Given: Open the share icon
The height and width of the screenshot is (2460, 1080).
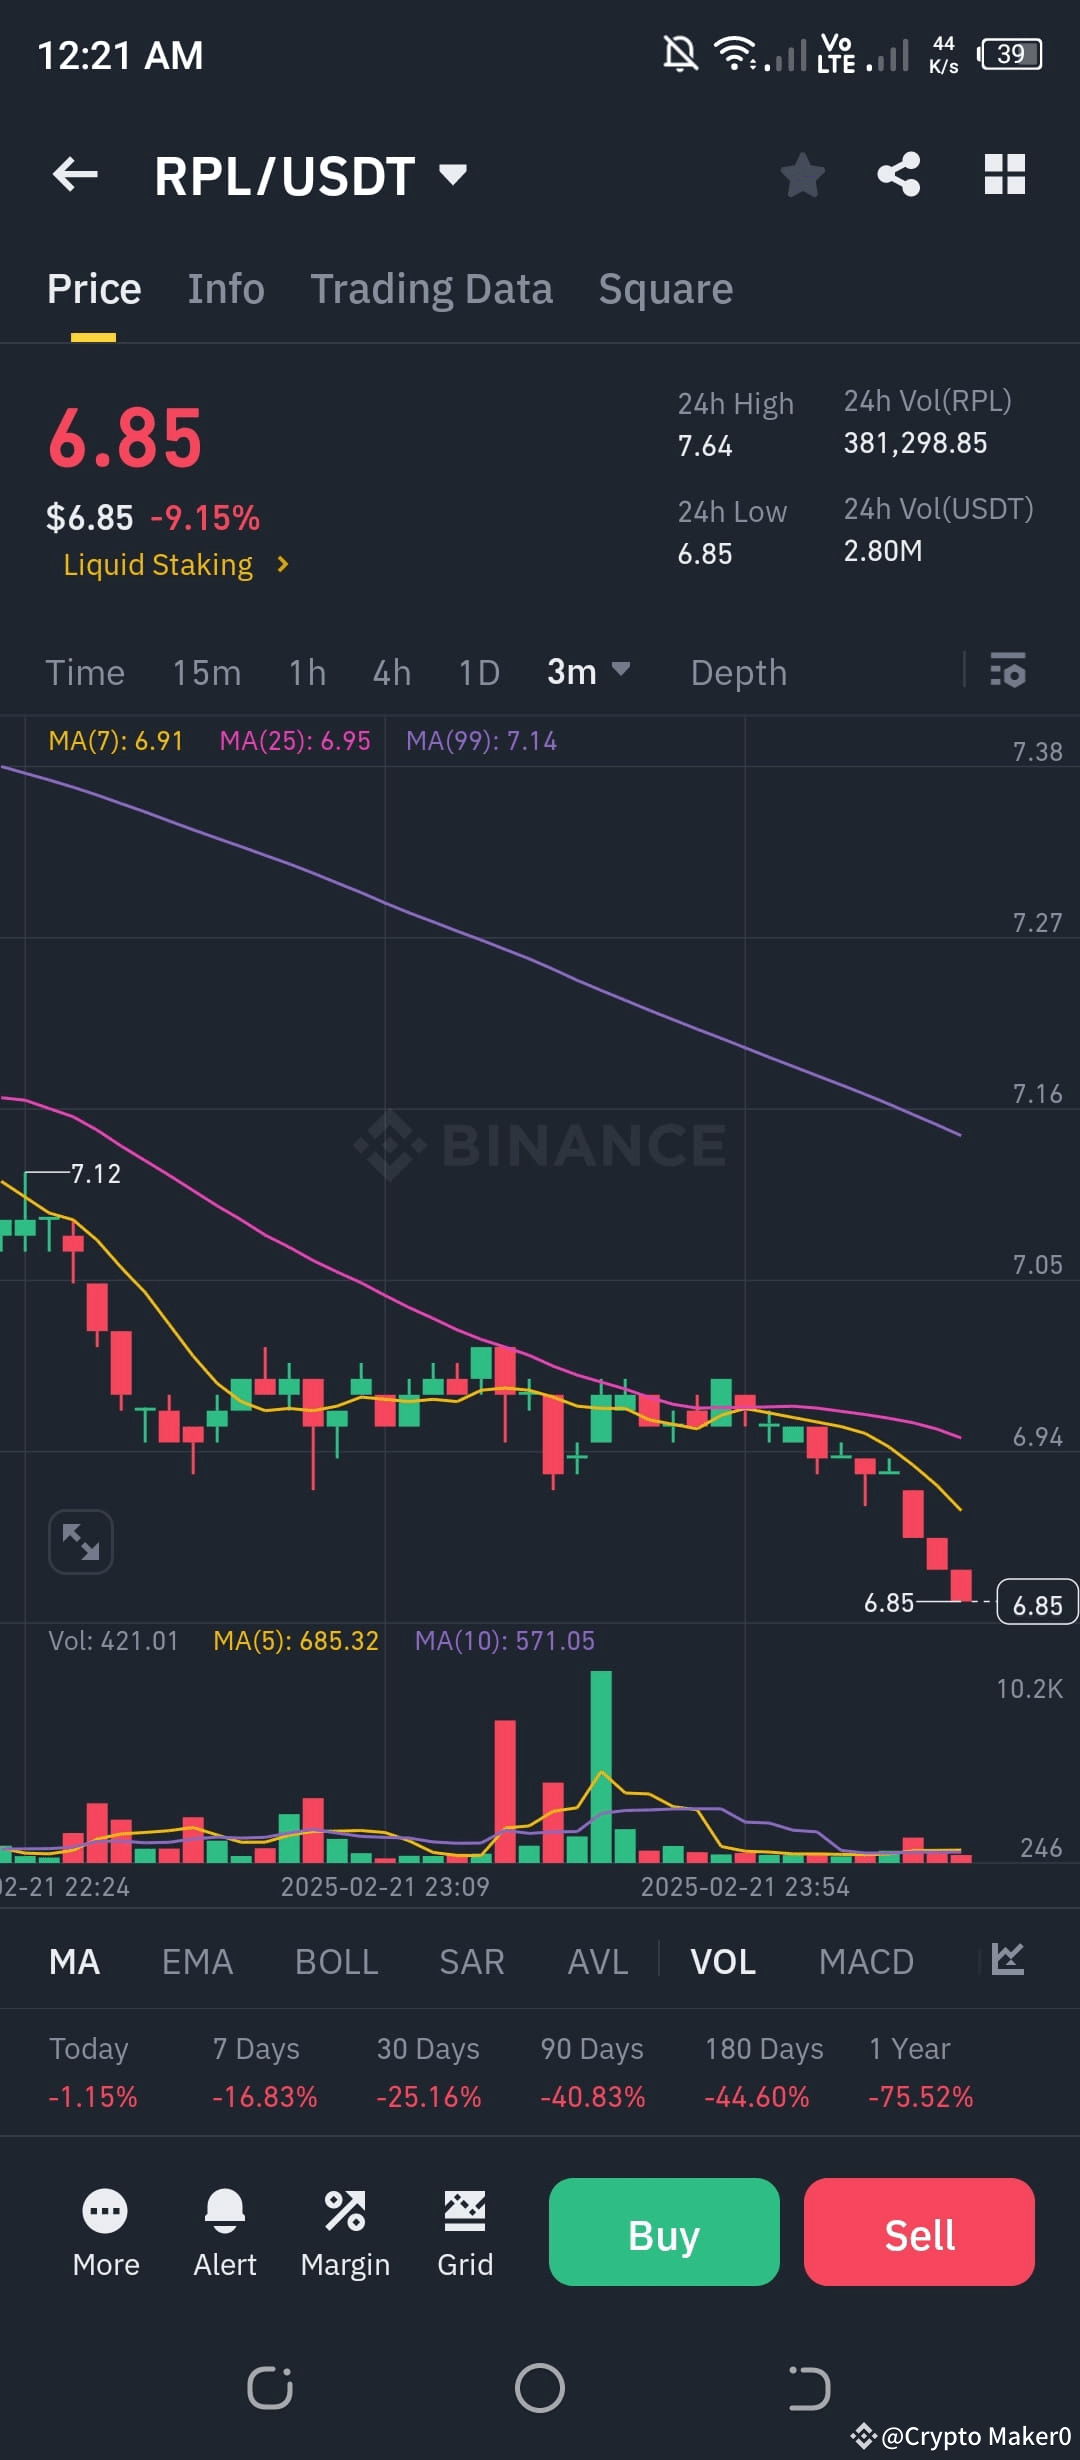Looking at the screenshot, I should click(899, 174).
